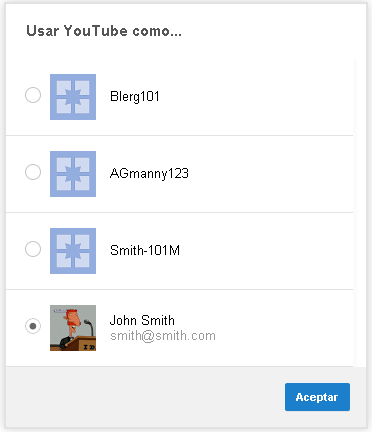Click empty space in the AGmanny123 row
Image resolution: width=372 pixels, height=432 pixels.
pyautogui.click(x=267, y=174)
